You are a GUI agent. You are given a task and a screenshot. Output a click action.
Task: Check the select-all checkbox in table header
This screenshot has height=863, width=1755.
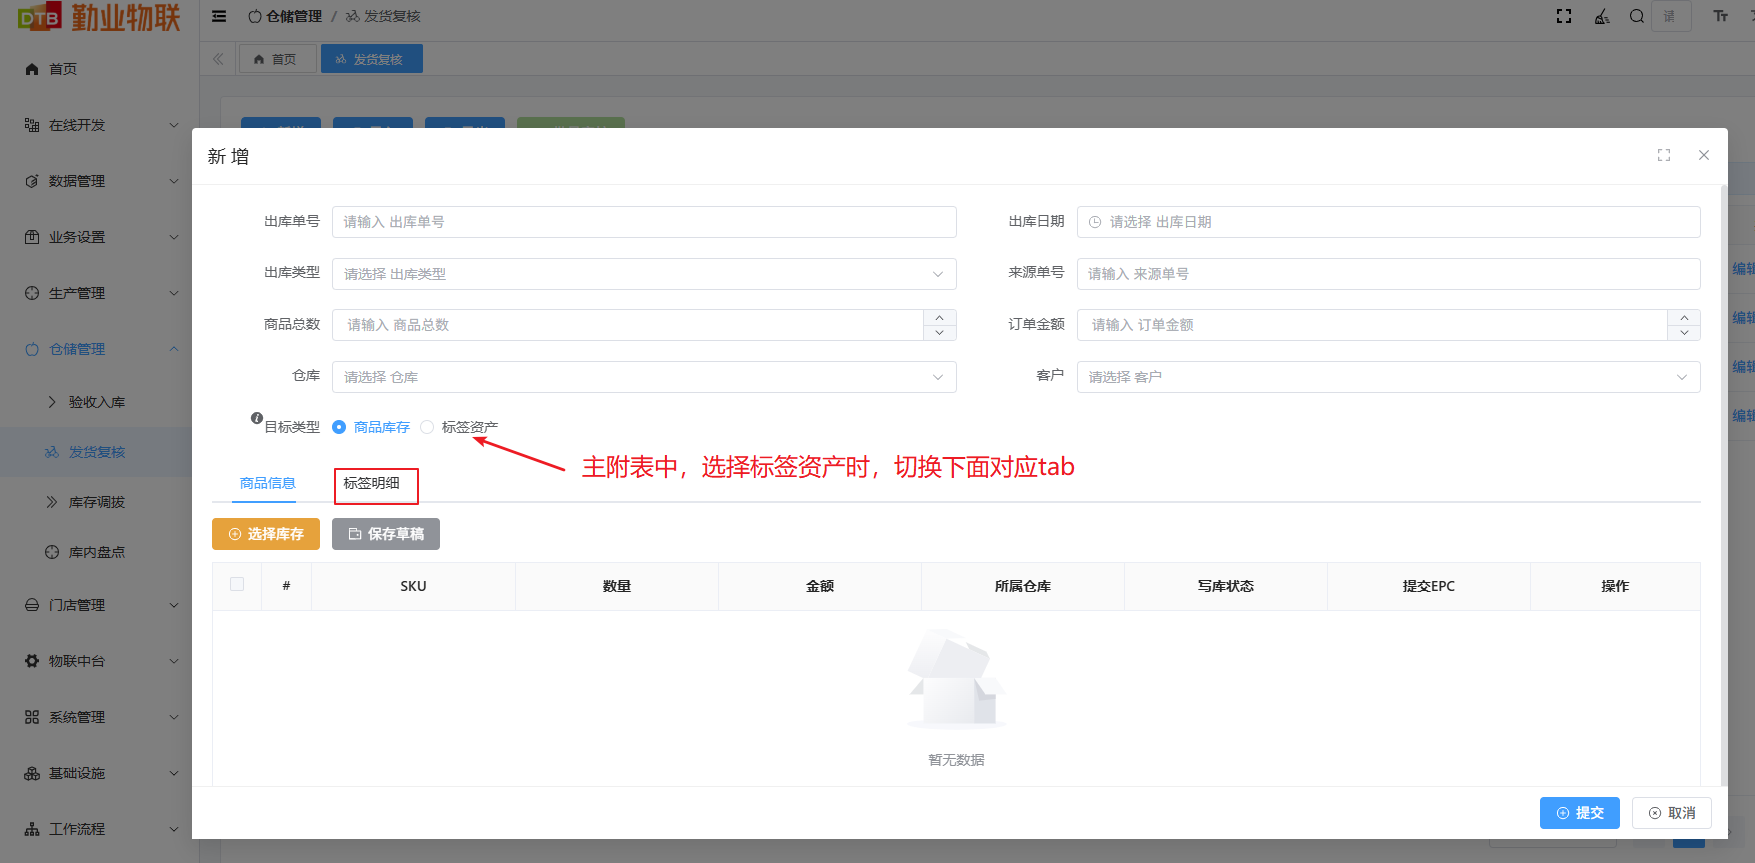coord(237,585)
